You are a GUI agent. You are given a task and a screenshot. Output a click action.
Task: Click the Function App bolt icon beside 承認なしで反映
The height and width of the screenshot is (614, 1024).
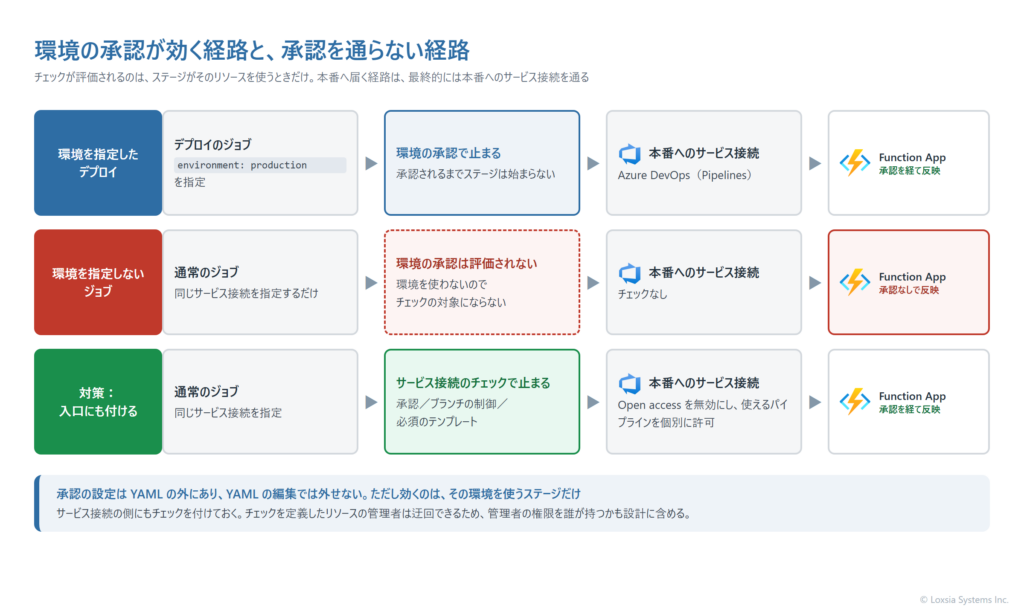point(855,282)
